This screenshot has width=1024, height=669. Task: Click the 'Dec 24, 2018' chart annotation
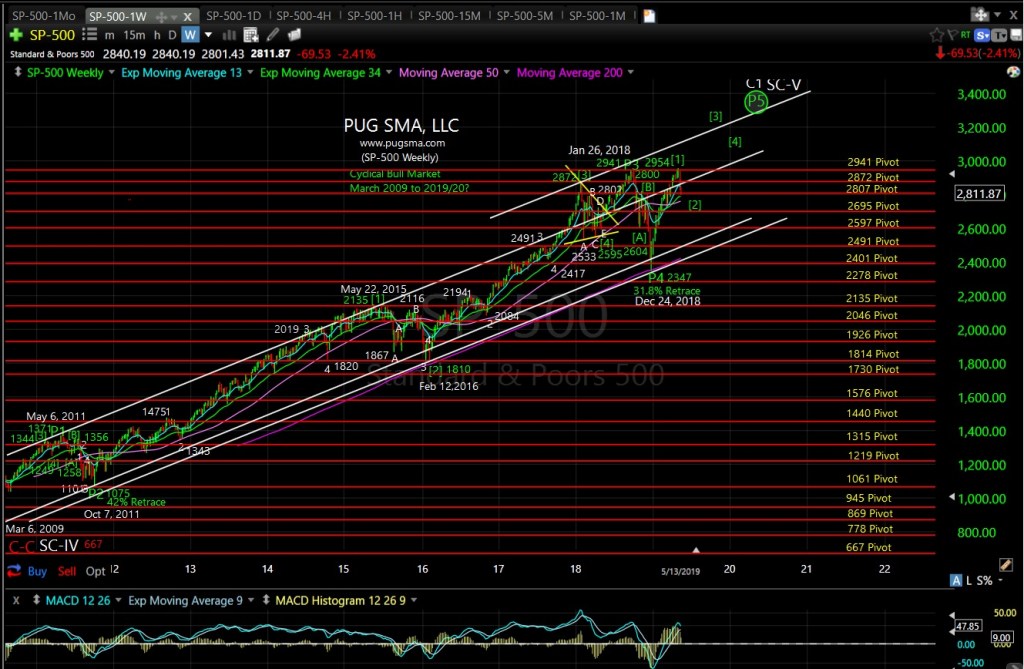point(667,301)
